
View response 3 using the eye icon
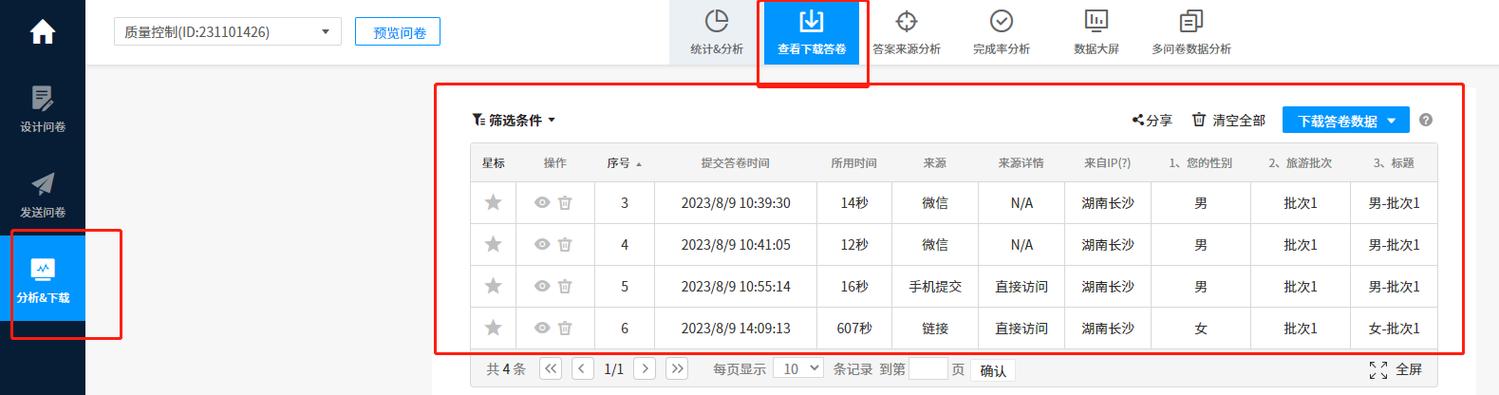542,203
